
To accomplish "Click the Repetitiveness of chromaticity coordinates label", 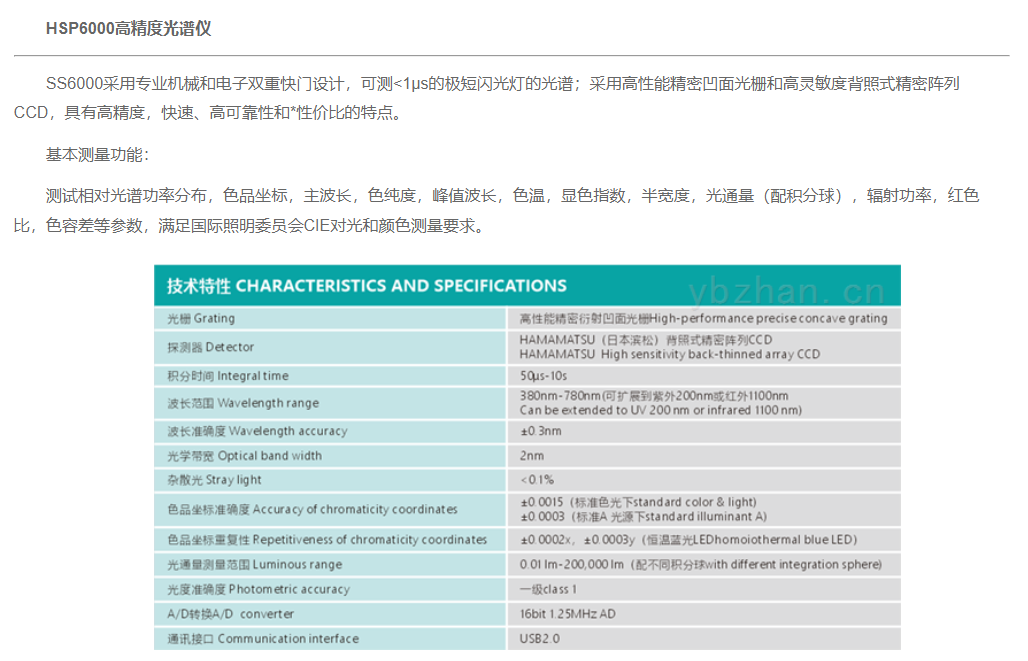I will coord(327,540).
